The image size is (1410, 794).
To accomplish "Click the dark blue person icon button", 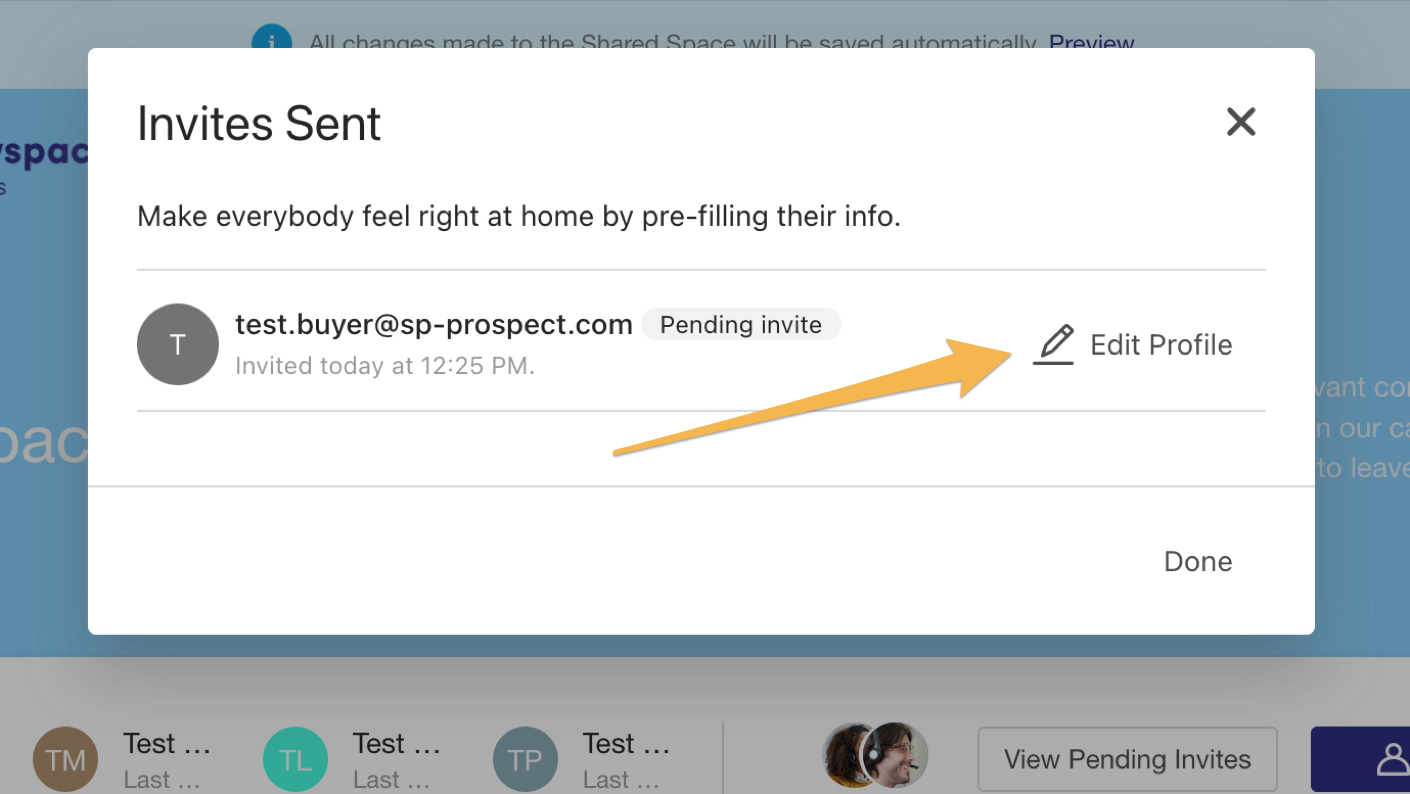I will pos(1361,759).
